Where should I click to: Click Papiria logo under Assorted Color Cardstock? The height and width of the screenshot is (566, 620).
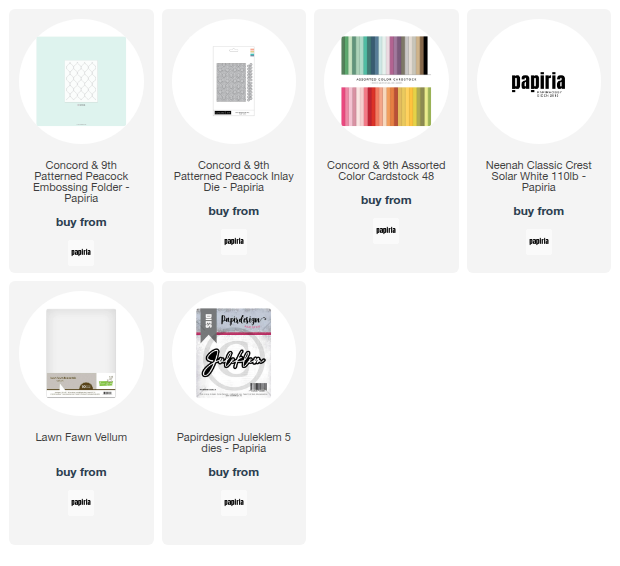point(386,230)
